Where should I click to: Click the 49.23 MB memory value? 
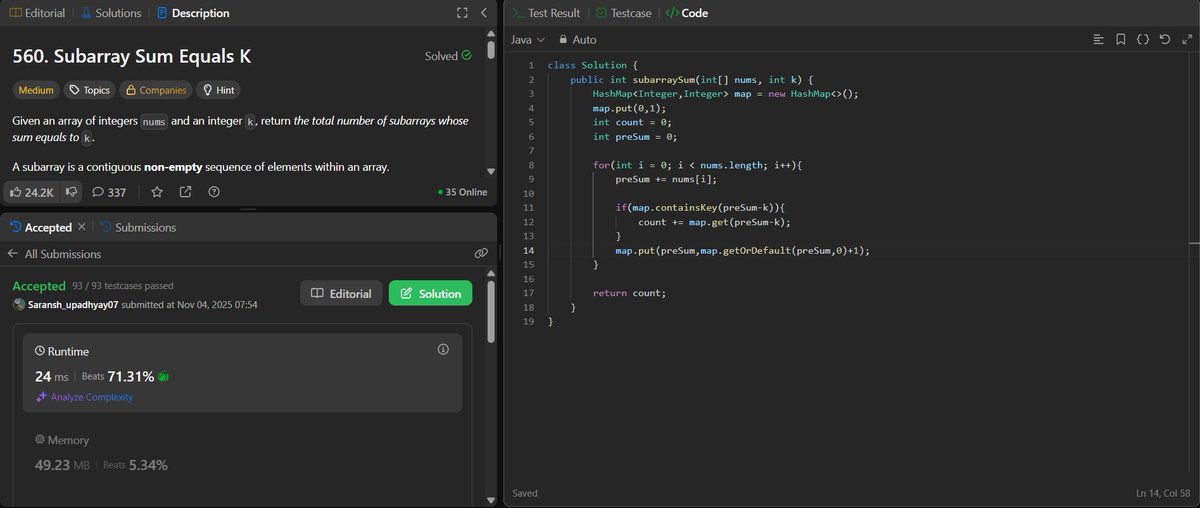(x=62, y=465)
